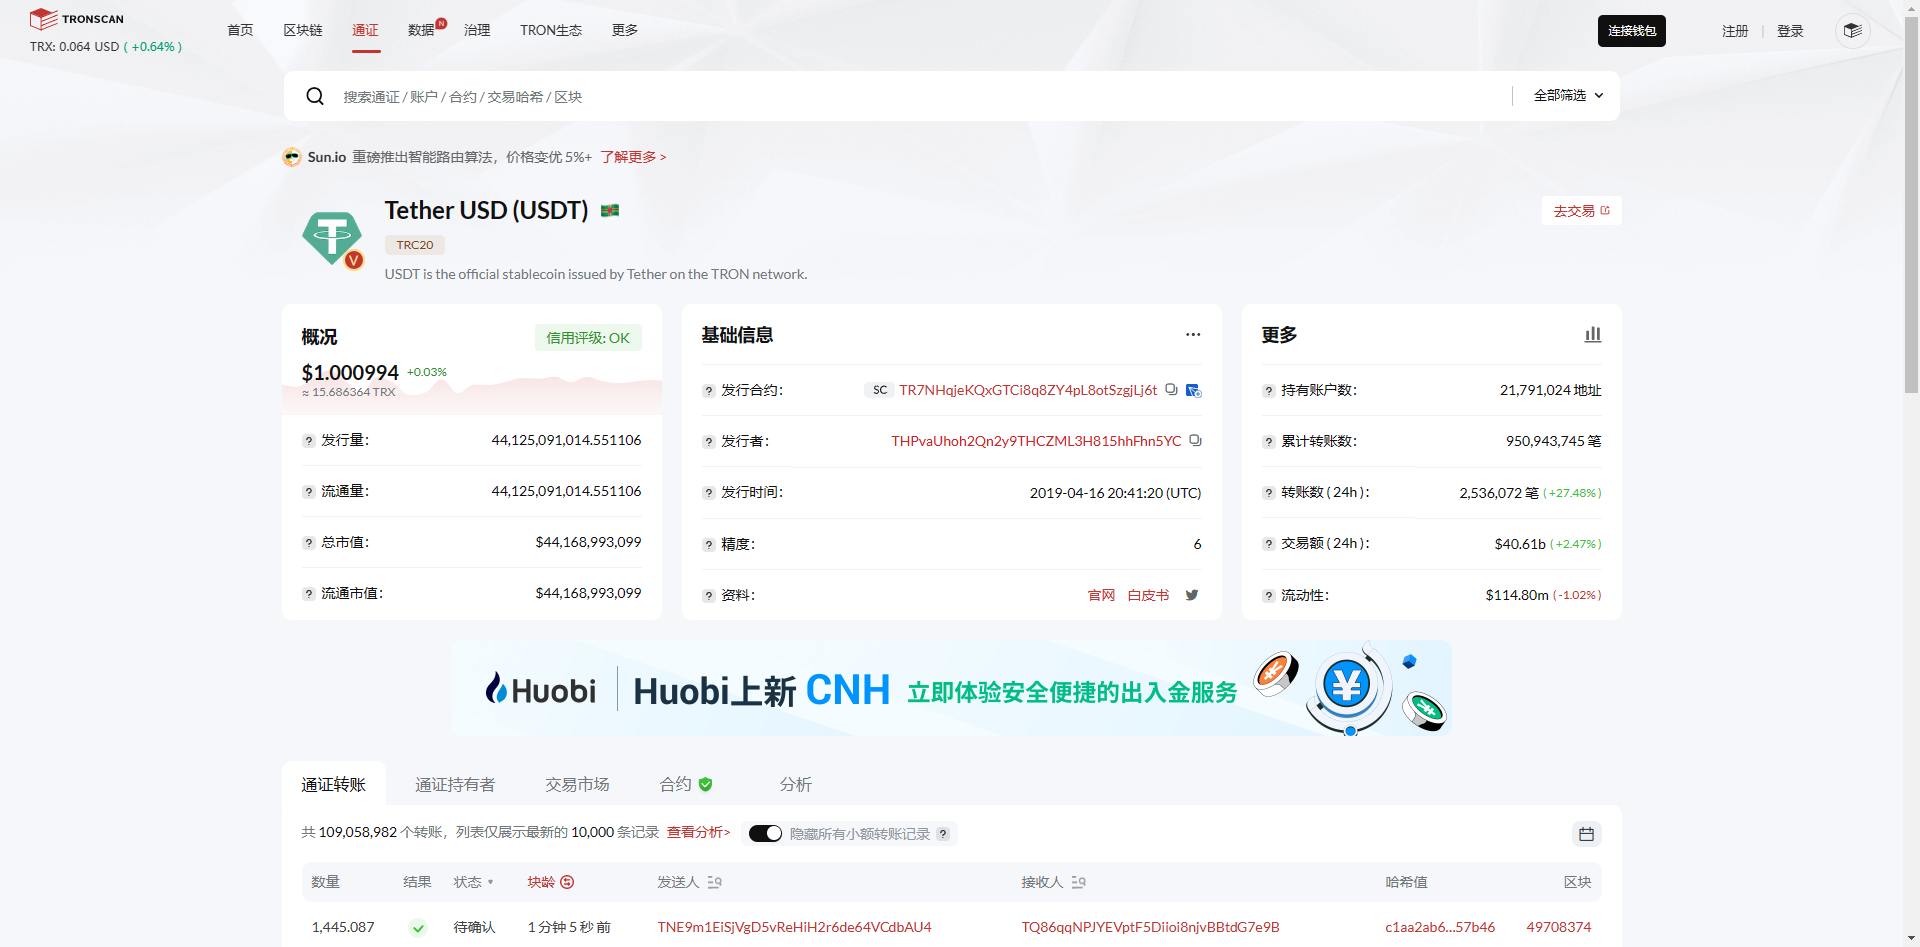Click the Huobi CNH advertisement banner
Screen dimensions: 1920x947
951,688
